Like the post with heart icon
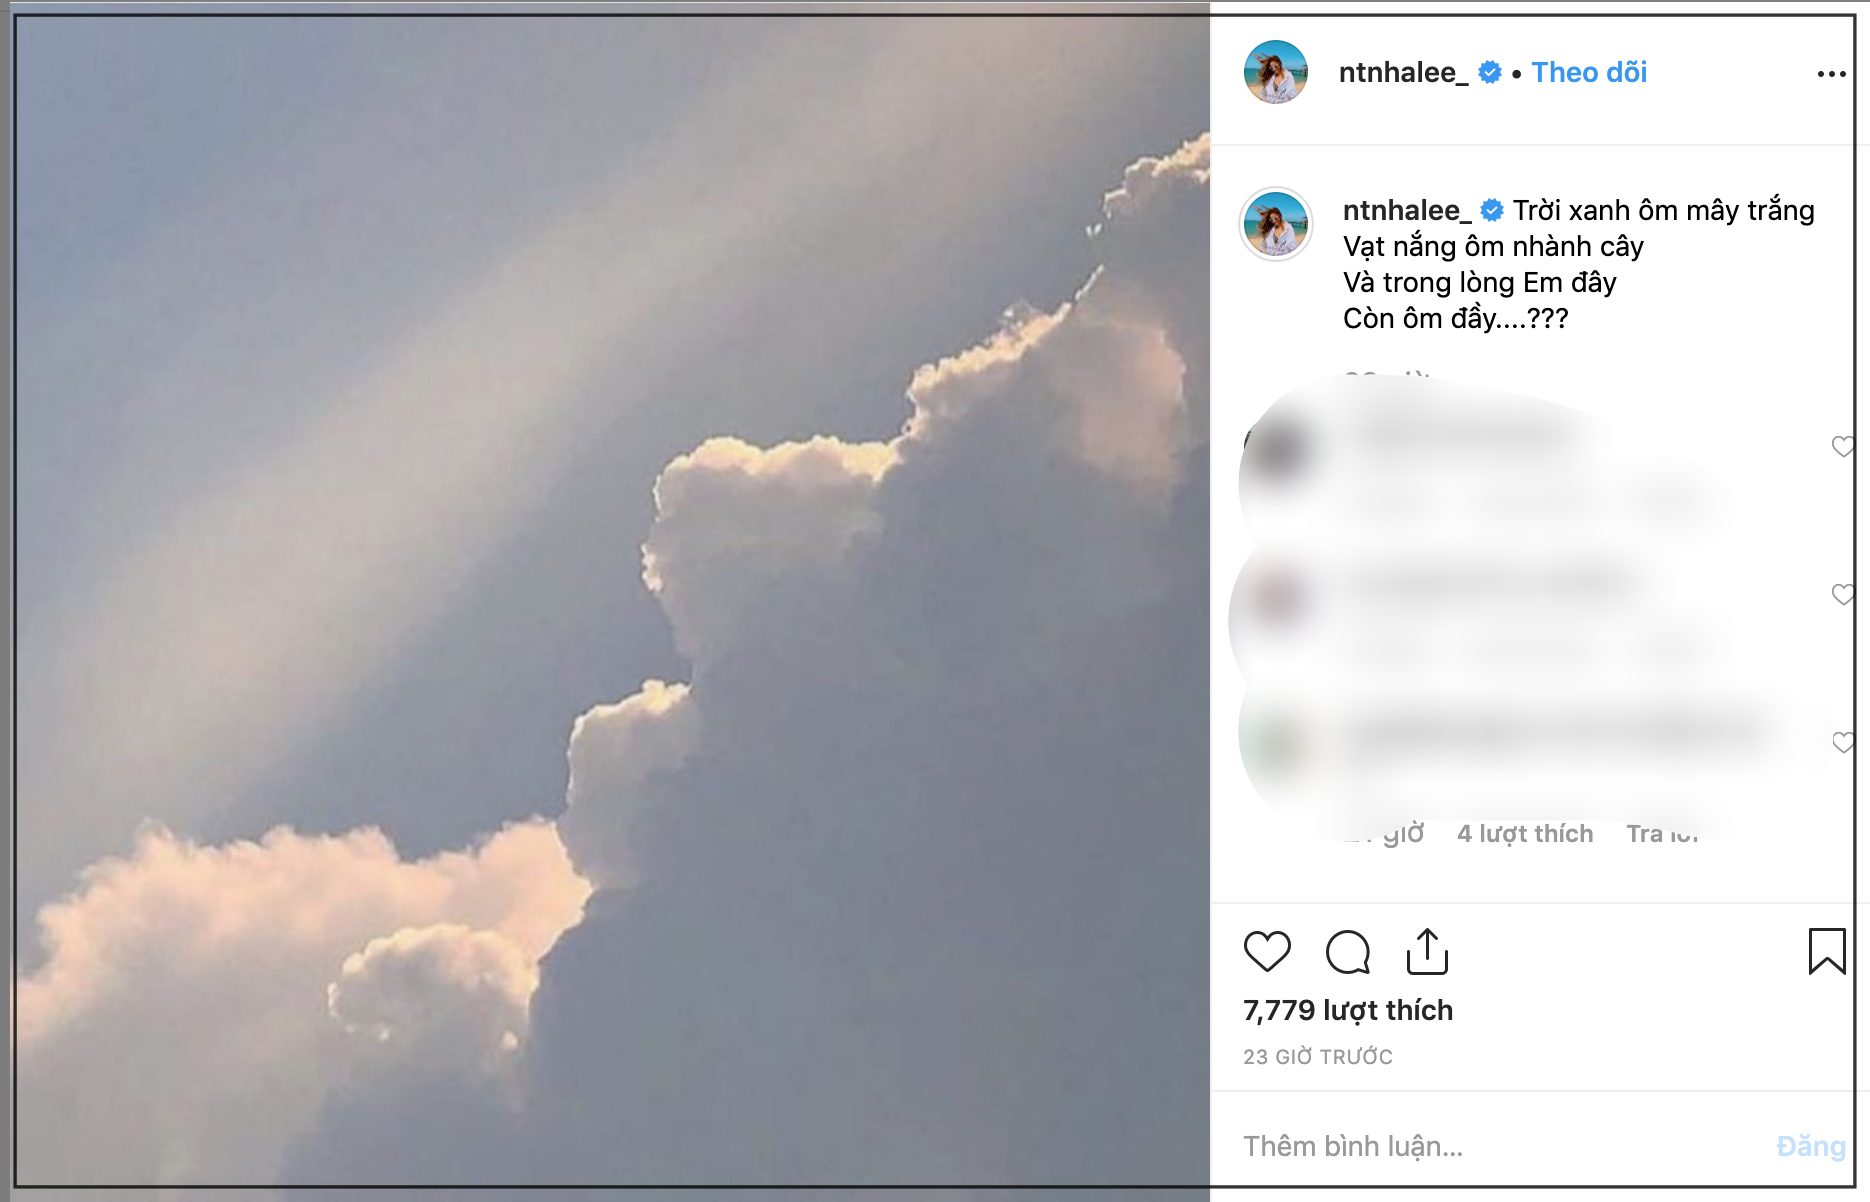The width and height of the screenshot is (1870, 1202). [1267, 951]
